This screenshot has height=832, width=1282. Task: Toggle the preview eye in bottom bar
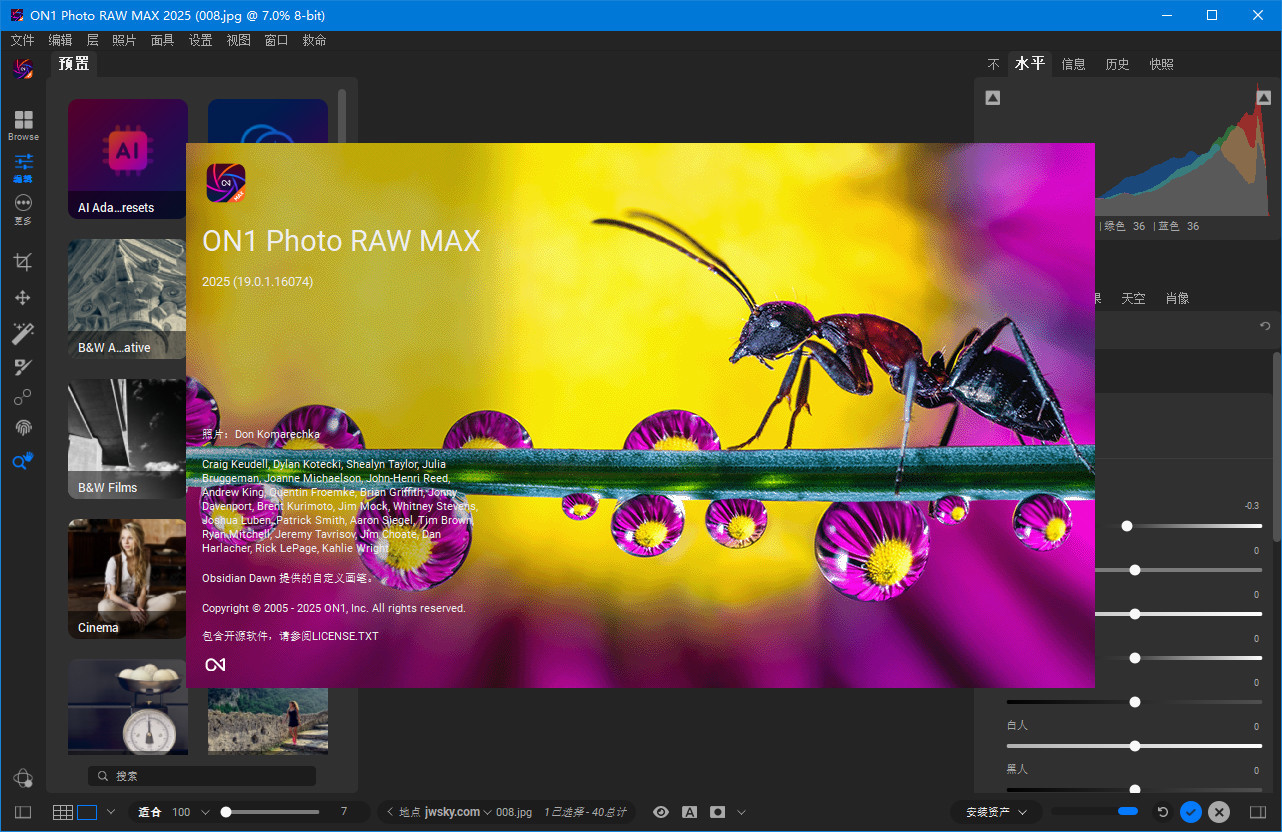tap(661, 812)
